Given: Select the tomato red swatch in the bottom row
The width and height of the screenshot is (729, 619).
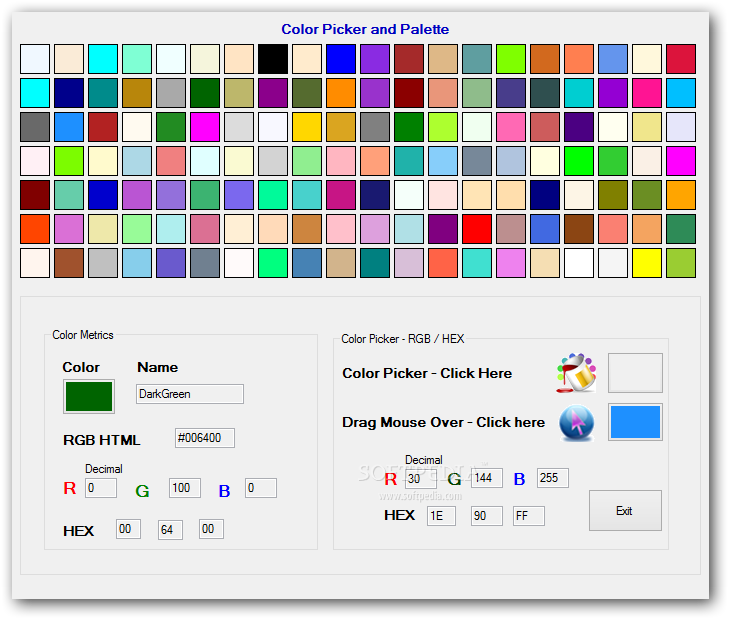Looking at the screenshot, I should pos(443,263).
